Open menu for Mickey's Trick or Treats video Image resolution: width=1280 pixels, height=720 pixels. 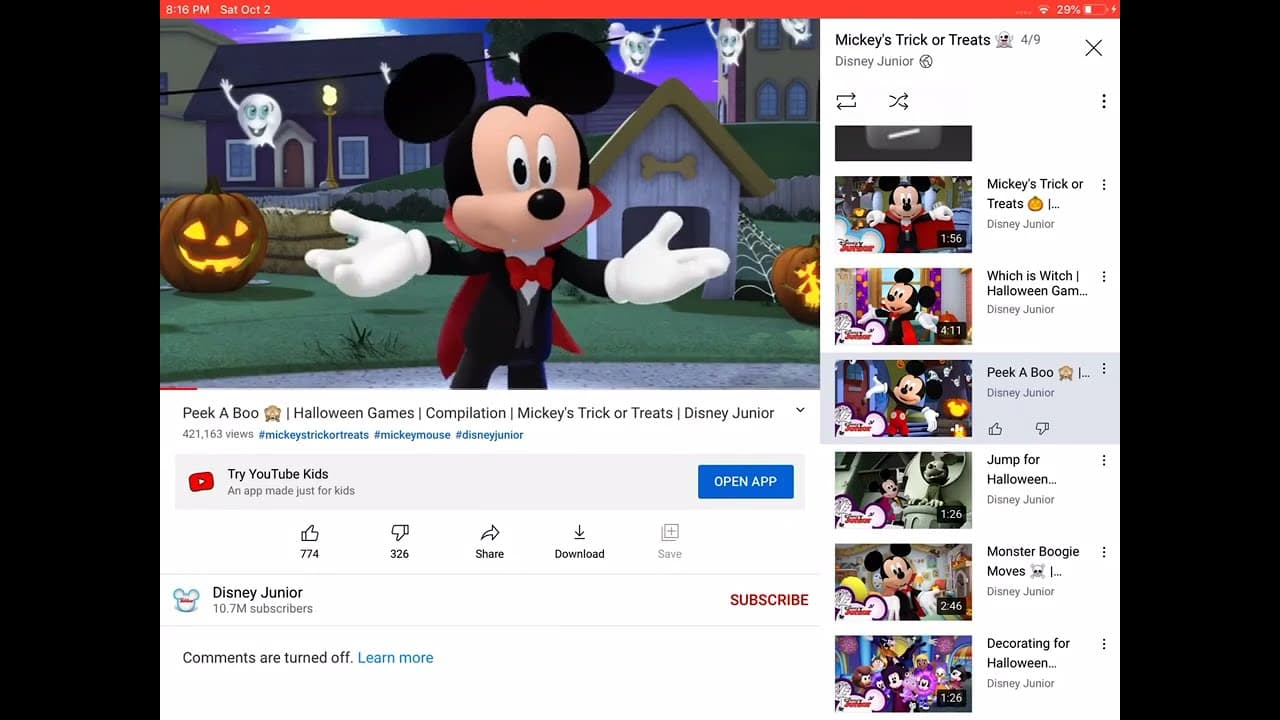coord(1104,185)
